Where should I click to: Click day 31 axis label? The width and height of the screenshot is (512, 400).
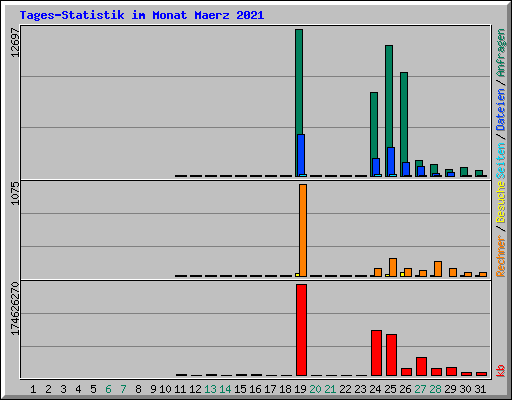point(480,389)
